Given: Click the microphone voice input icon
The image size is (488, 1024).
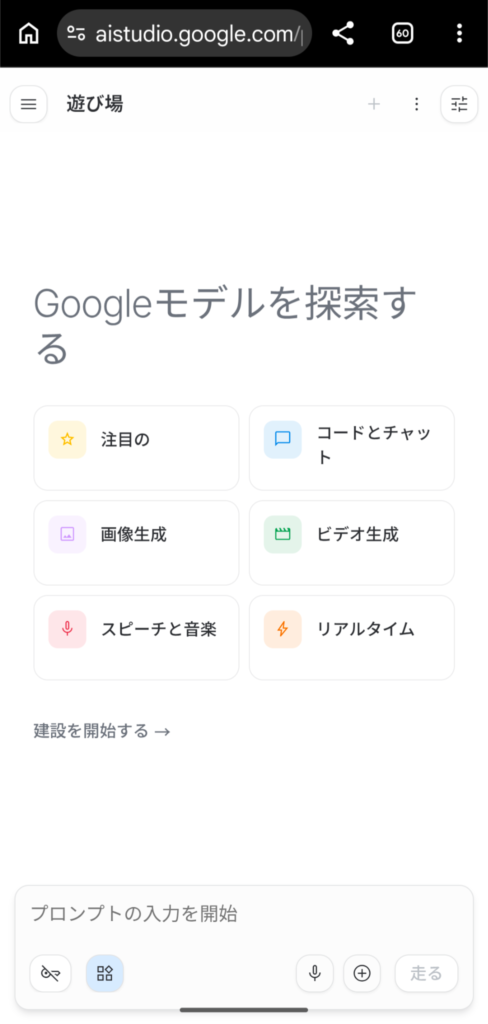Looking at the screenshot, I should [315, 974].
